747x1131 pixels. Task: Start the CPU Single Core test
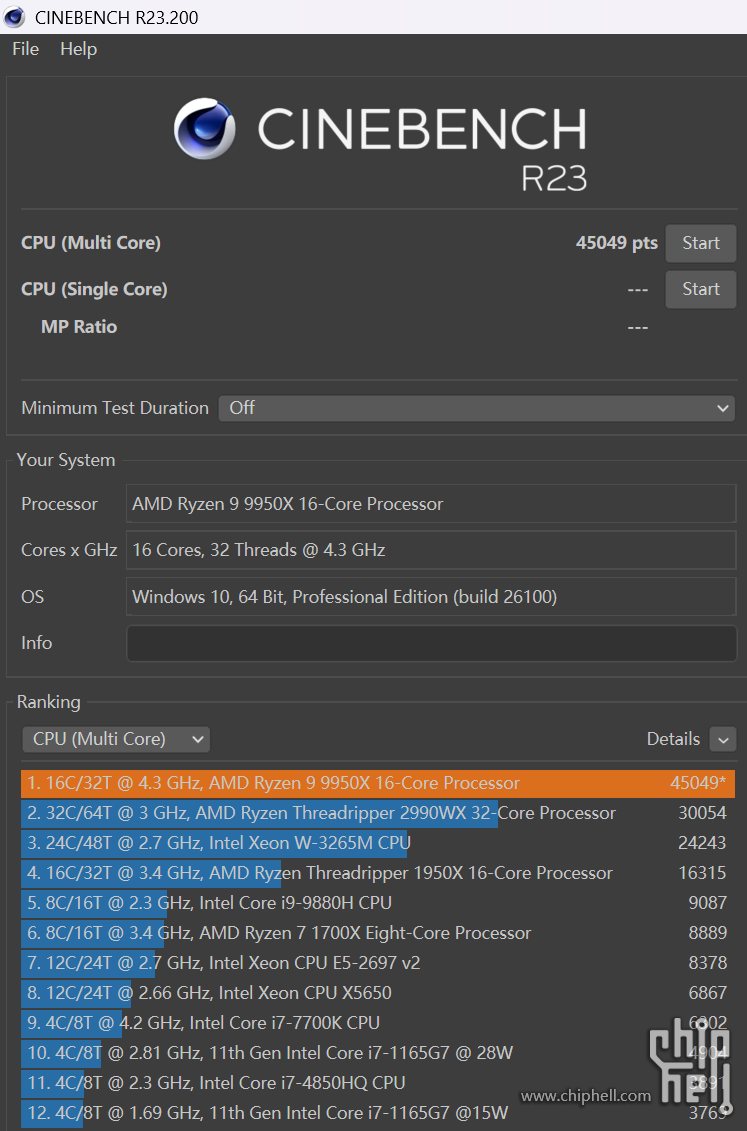click(701, 289)
